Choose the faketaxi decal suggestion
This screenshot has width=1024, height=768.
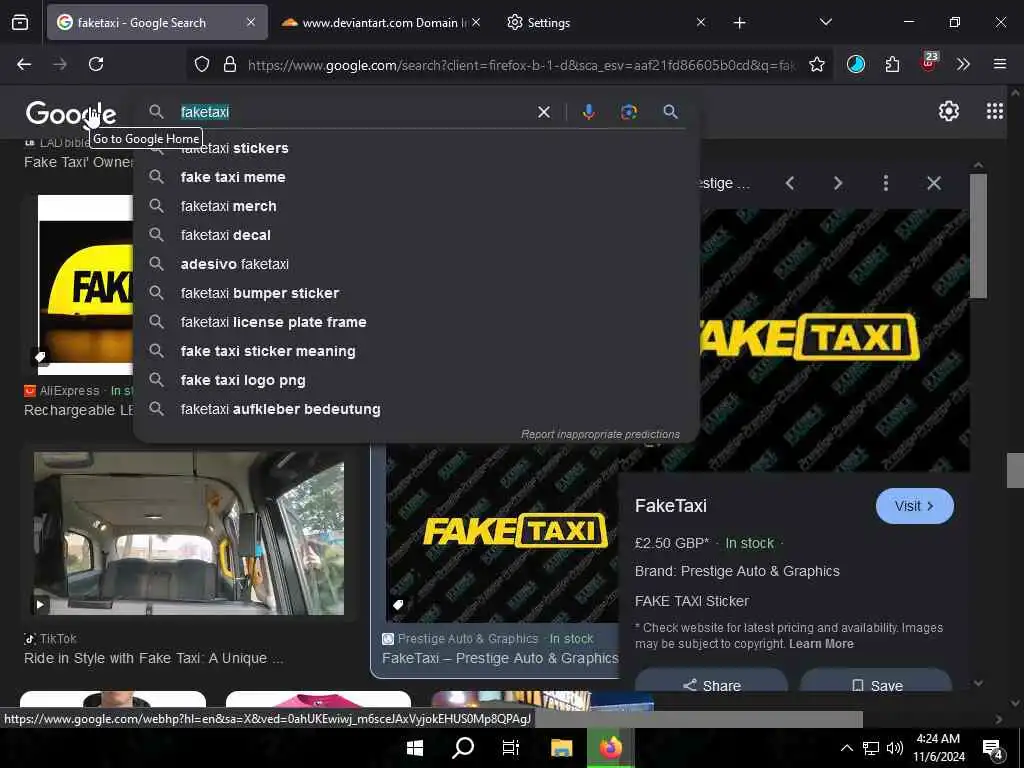(416, 235)
